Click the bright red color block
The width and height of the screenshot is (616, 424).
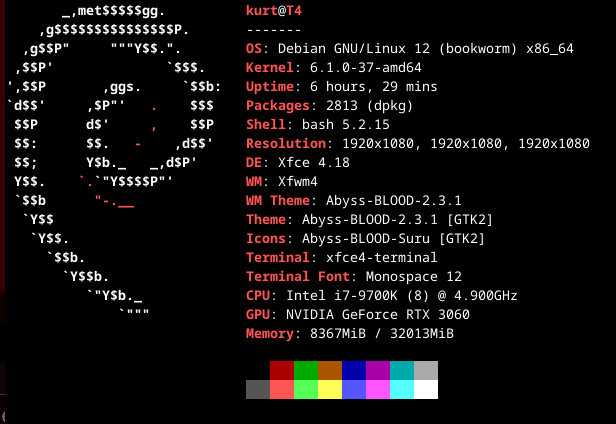(282, 389)
